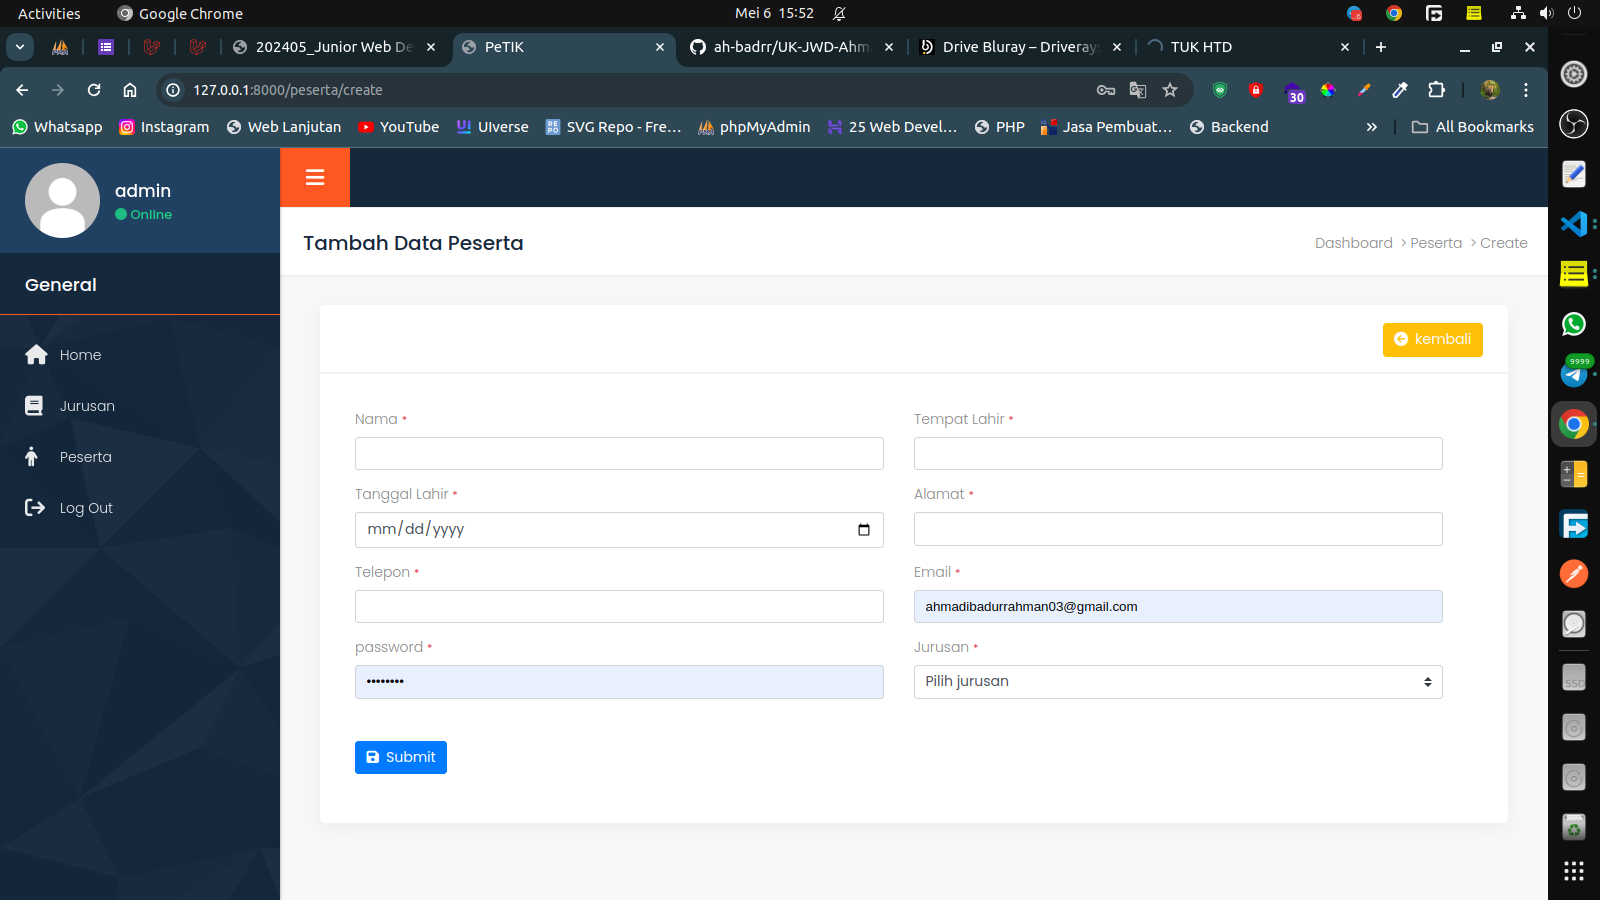Select Log Out in the sidebar
The width and height of the screenshot is (1600, 900).
pyautogui.click(x=86, y=508)
